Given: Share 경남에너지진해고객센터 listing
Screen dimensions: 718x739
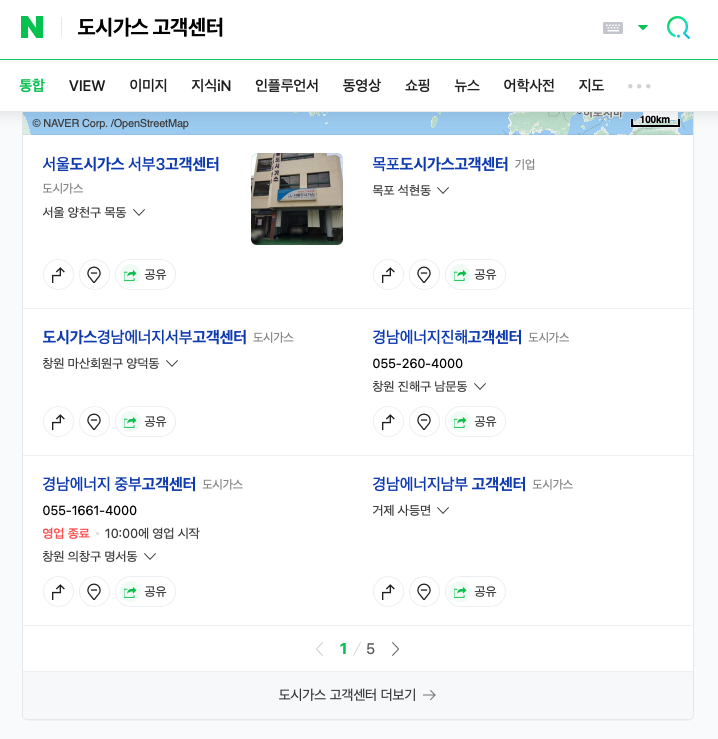Looking at the screenshot, I should (x=475, y=421).
